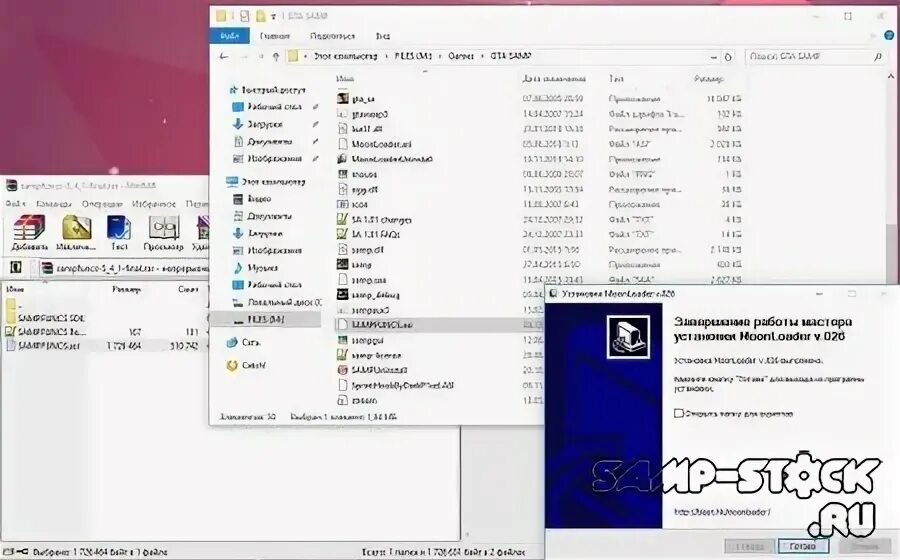This screenshot has width=900, height=560.
Task: Open the Операции menu in WinRAR
Action: [102, 204]
